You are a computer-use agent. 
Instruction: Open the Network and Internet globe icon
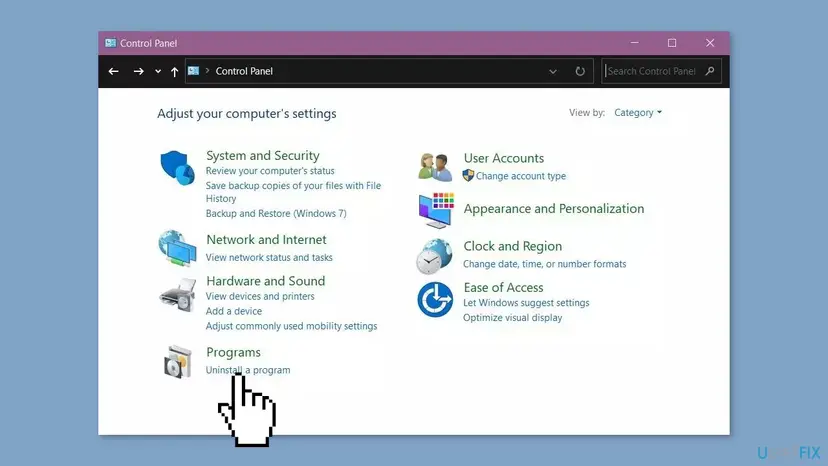point(177,248)
